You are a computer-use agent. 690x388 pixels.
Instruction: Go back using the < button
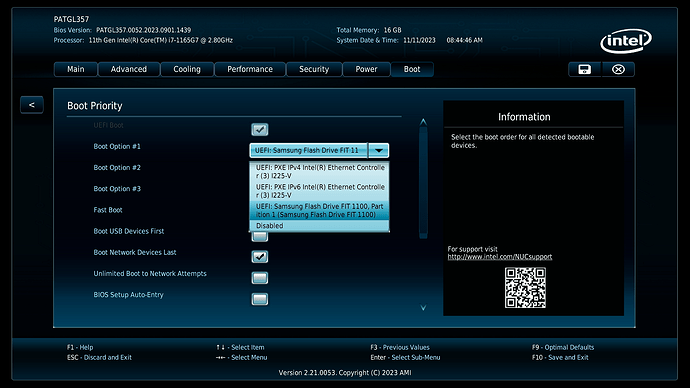coord(32,105)
